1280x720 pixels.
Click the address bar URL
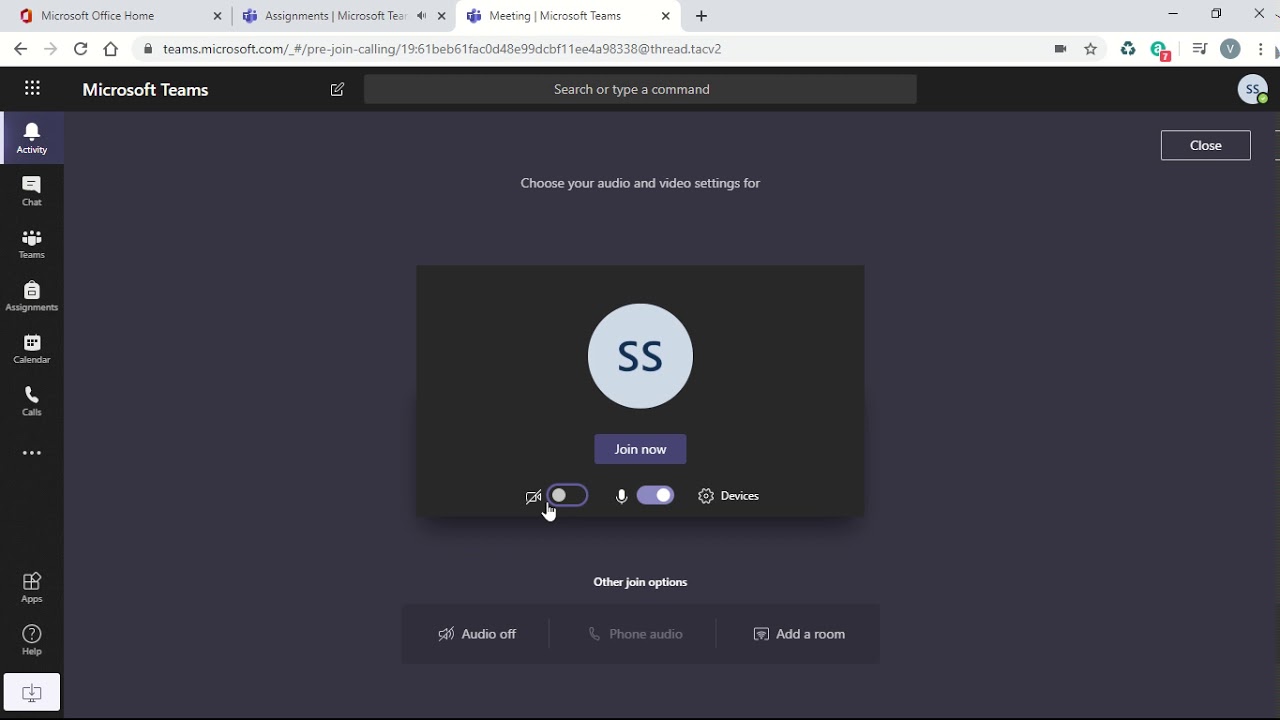(442, 49)
